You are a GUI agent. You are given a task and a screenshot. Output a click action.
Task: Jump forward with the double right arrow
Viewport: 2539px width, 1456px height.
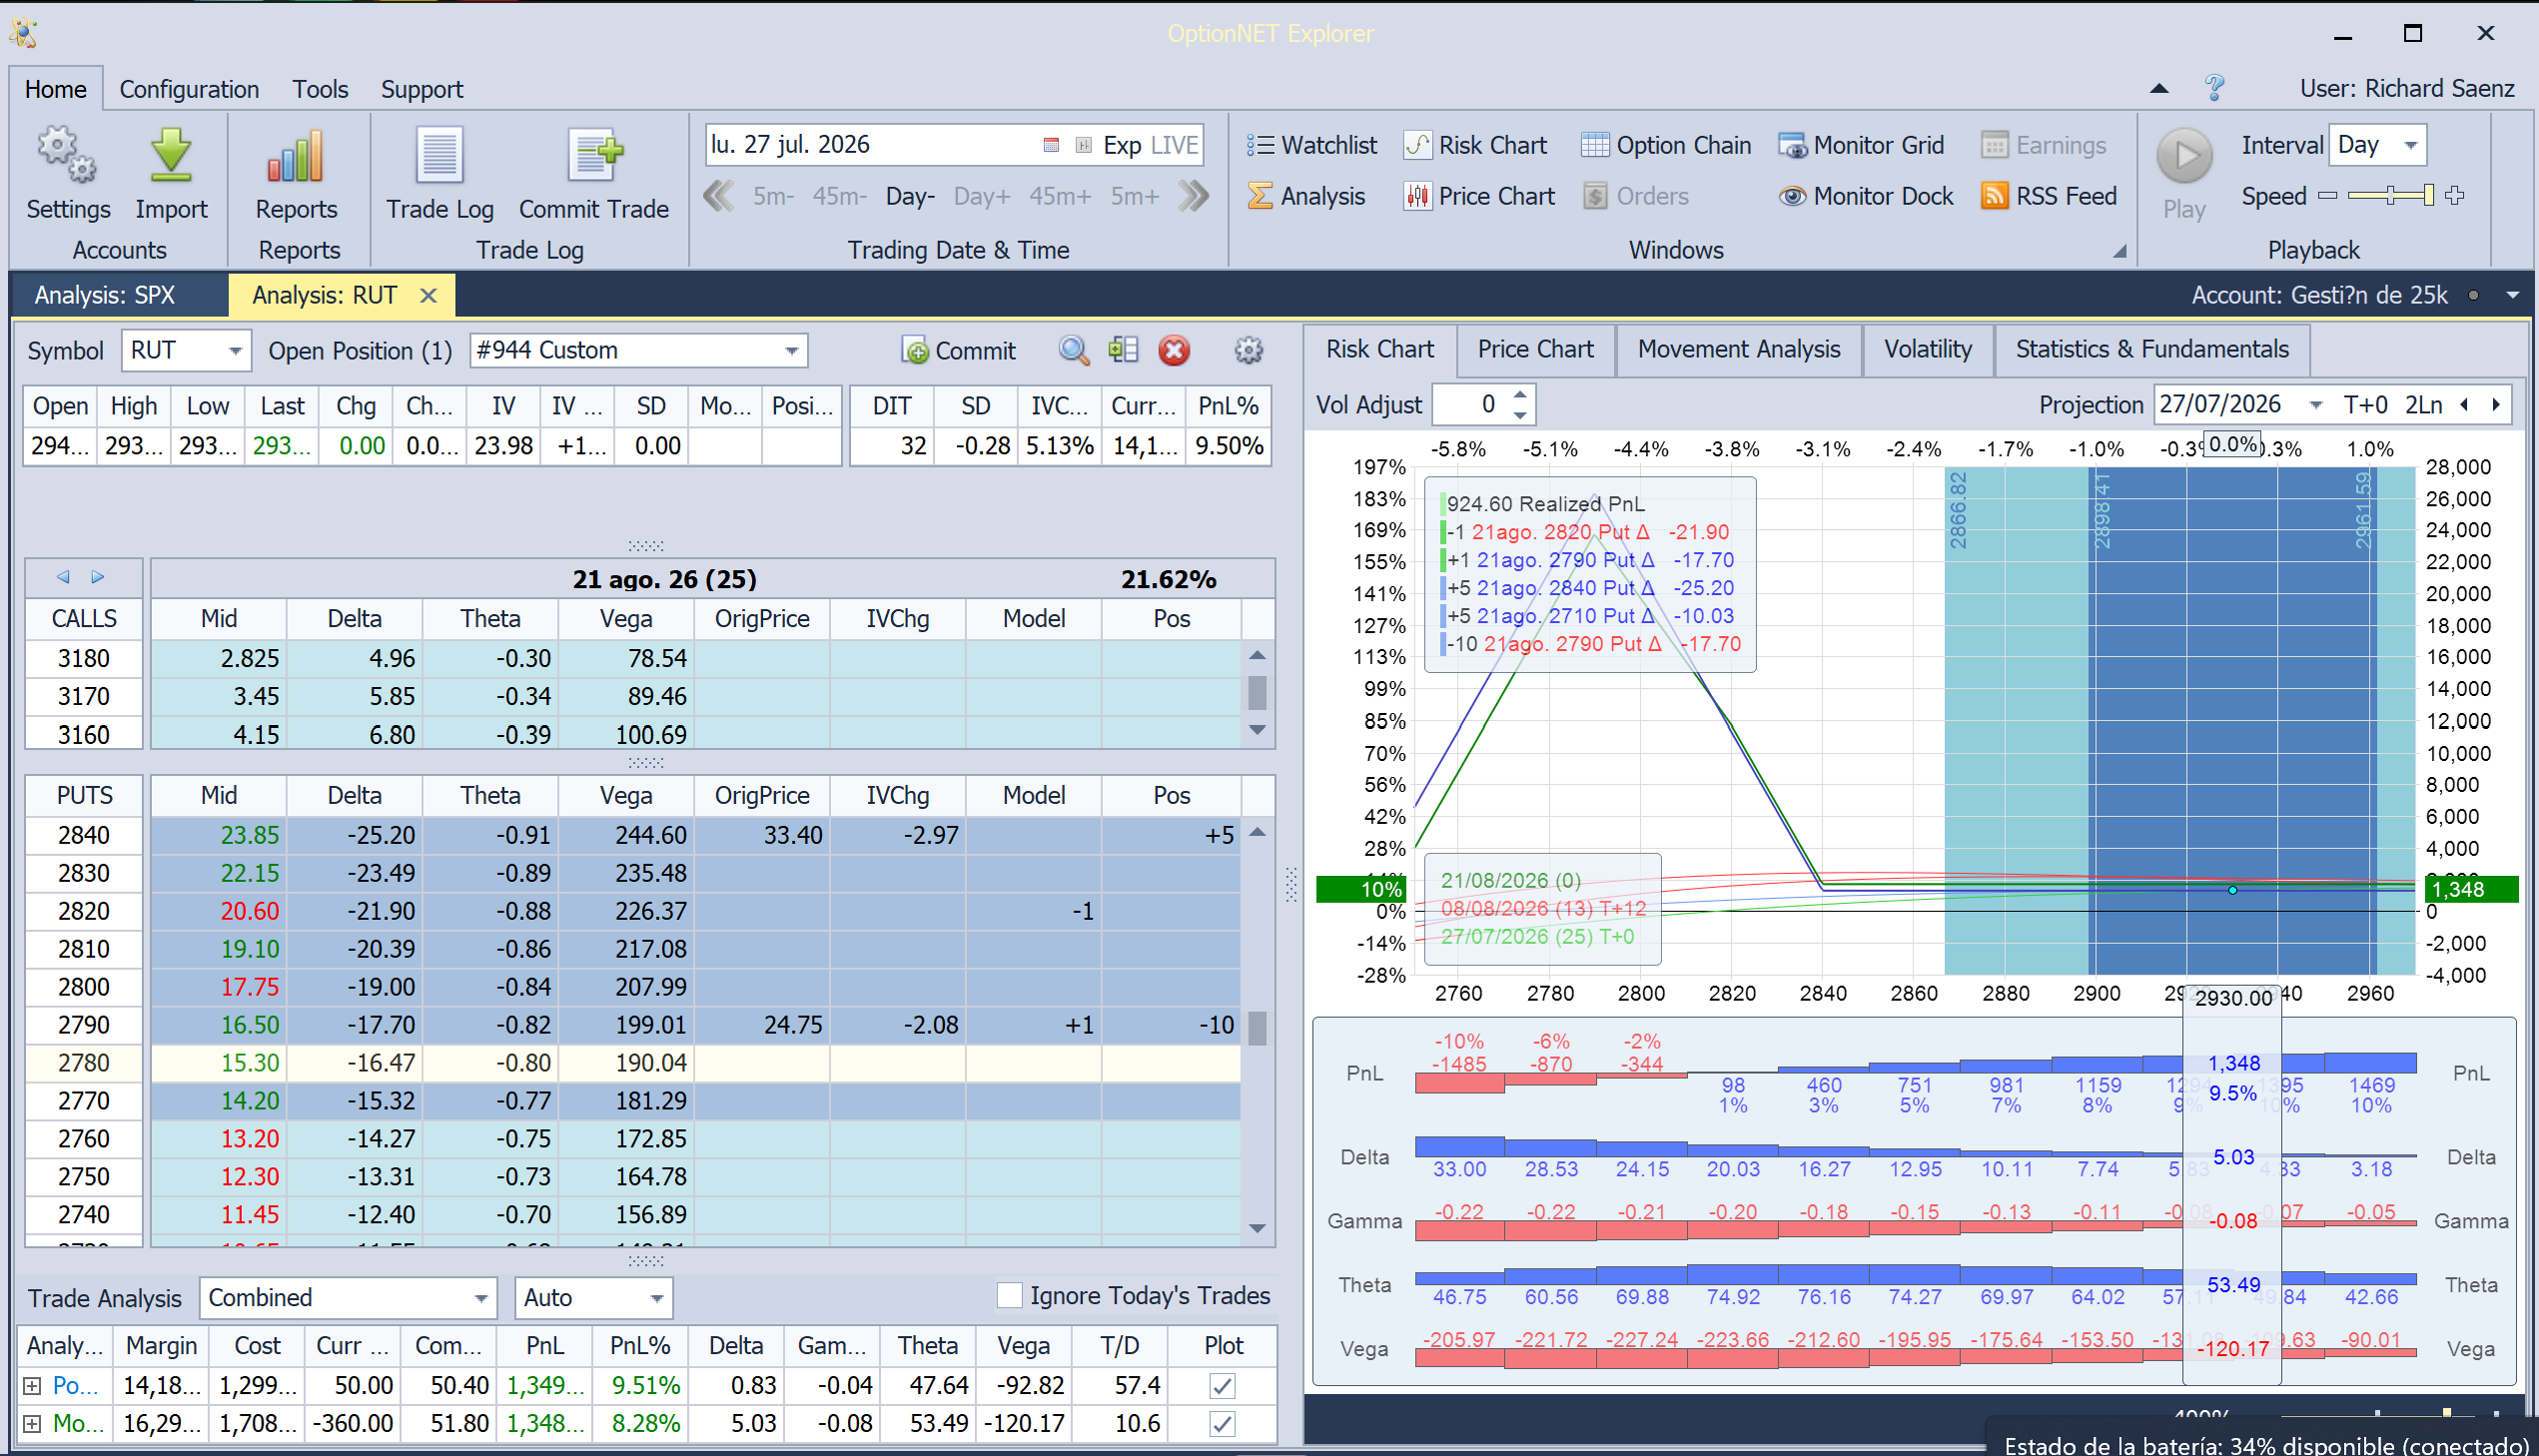(x=1193, y=196)
